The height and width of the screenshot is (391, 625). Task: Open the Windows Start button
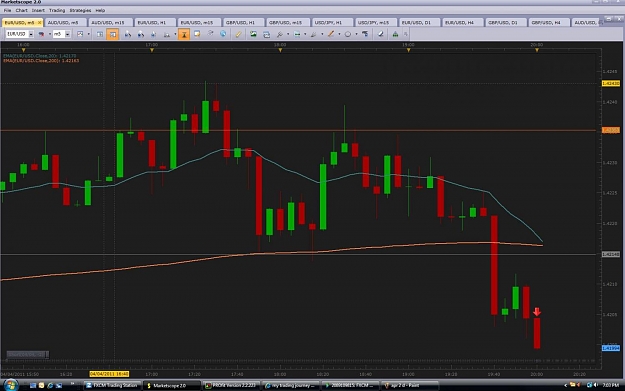coord(11,385)
